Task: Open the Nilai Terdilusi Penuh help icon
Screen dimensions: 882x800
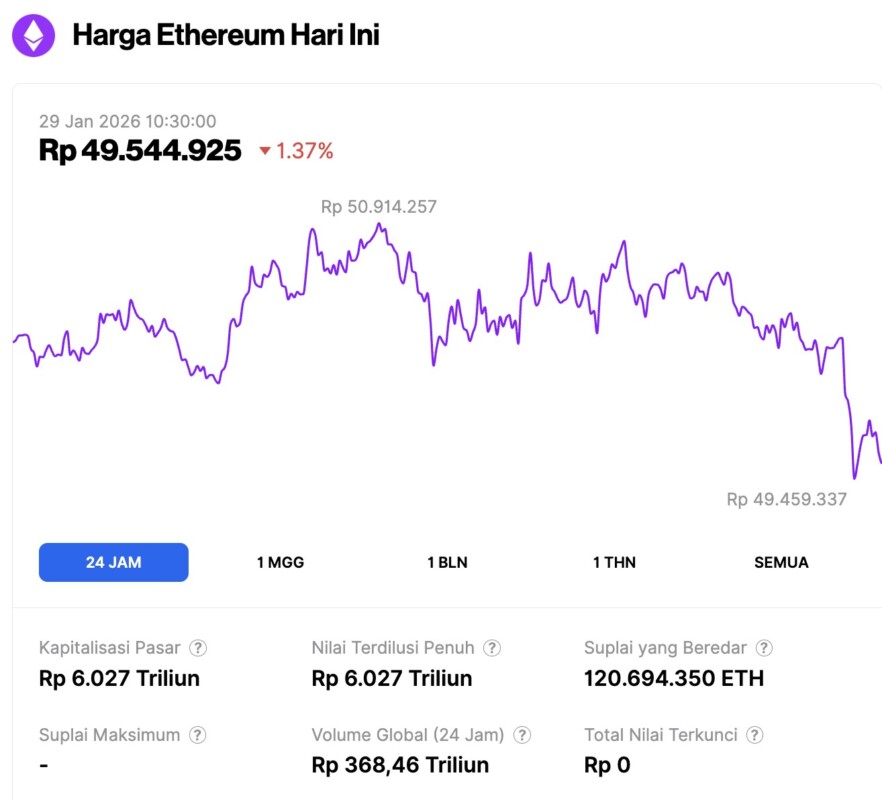Action: coord(492,648)
